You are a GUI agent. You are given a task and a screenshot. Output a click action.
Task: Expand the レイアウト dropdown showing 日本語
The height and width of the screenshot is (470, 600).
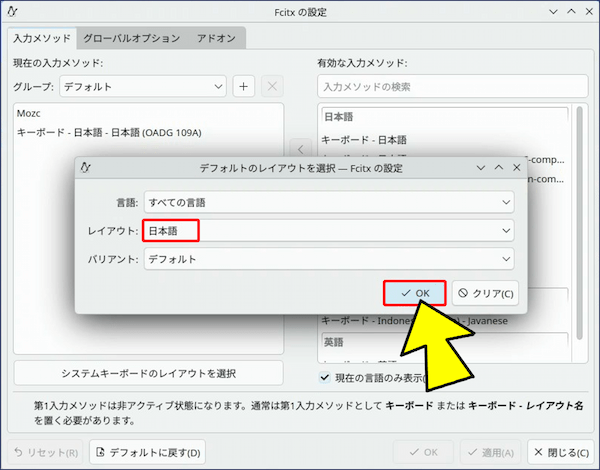329,231
